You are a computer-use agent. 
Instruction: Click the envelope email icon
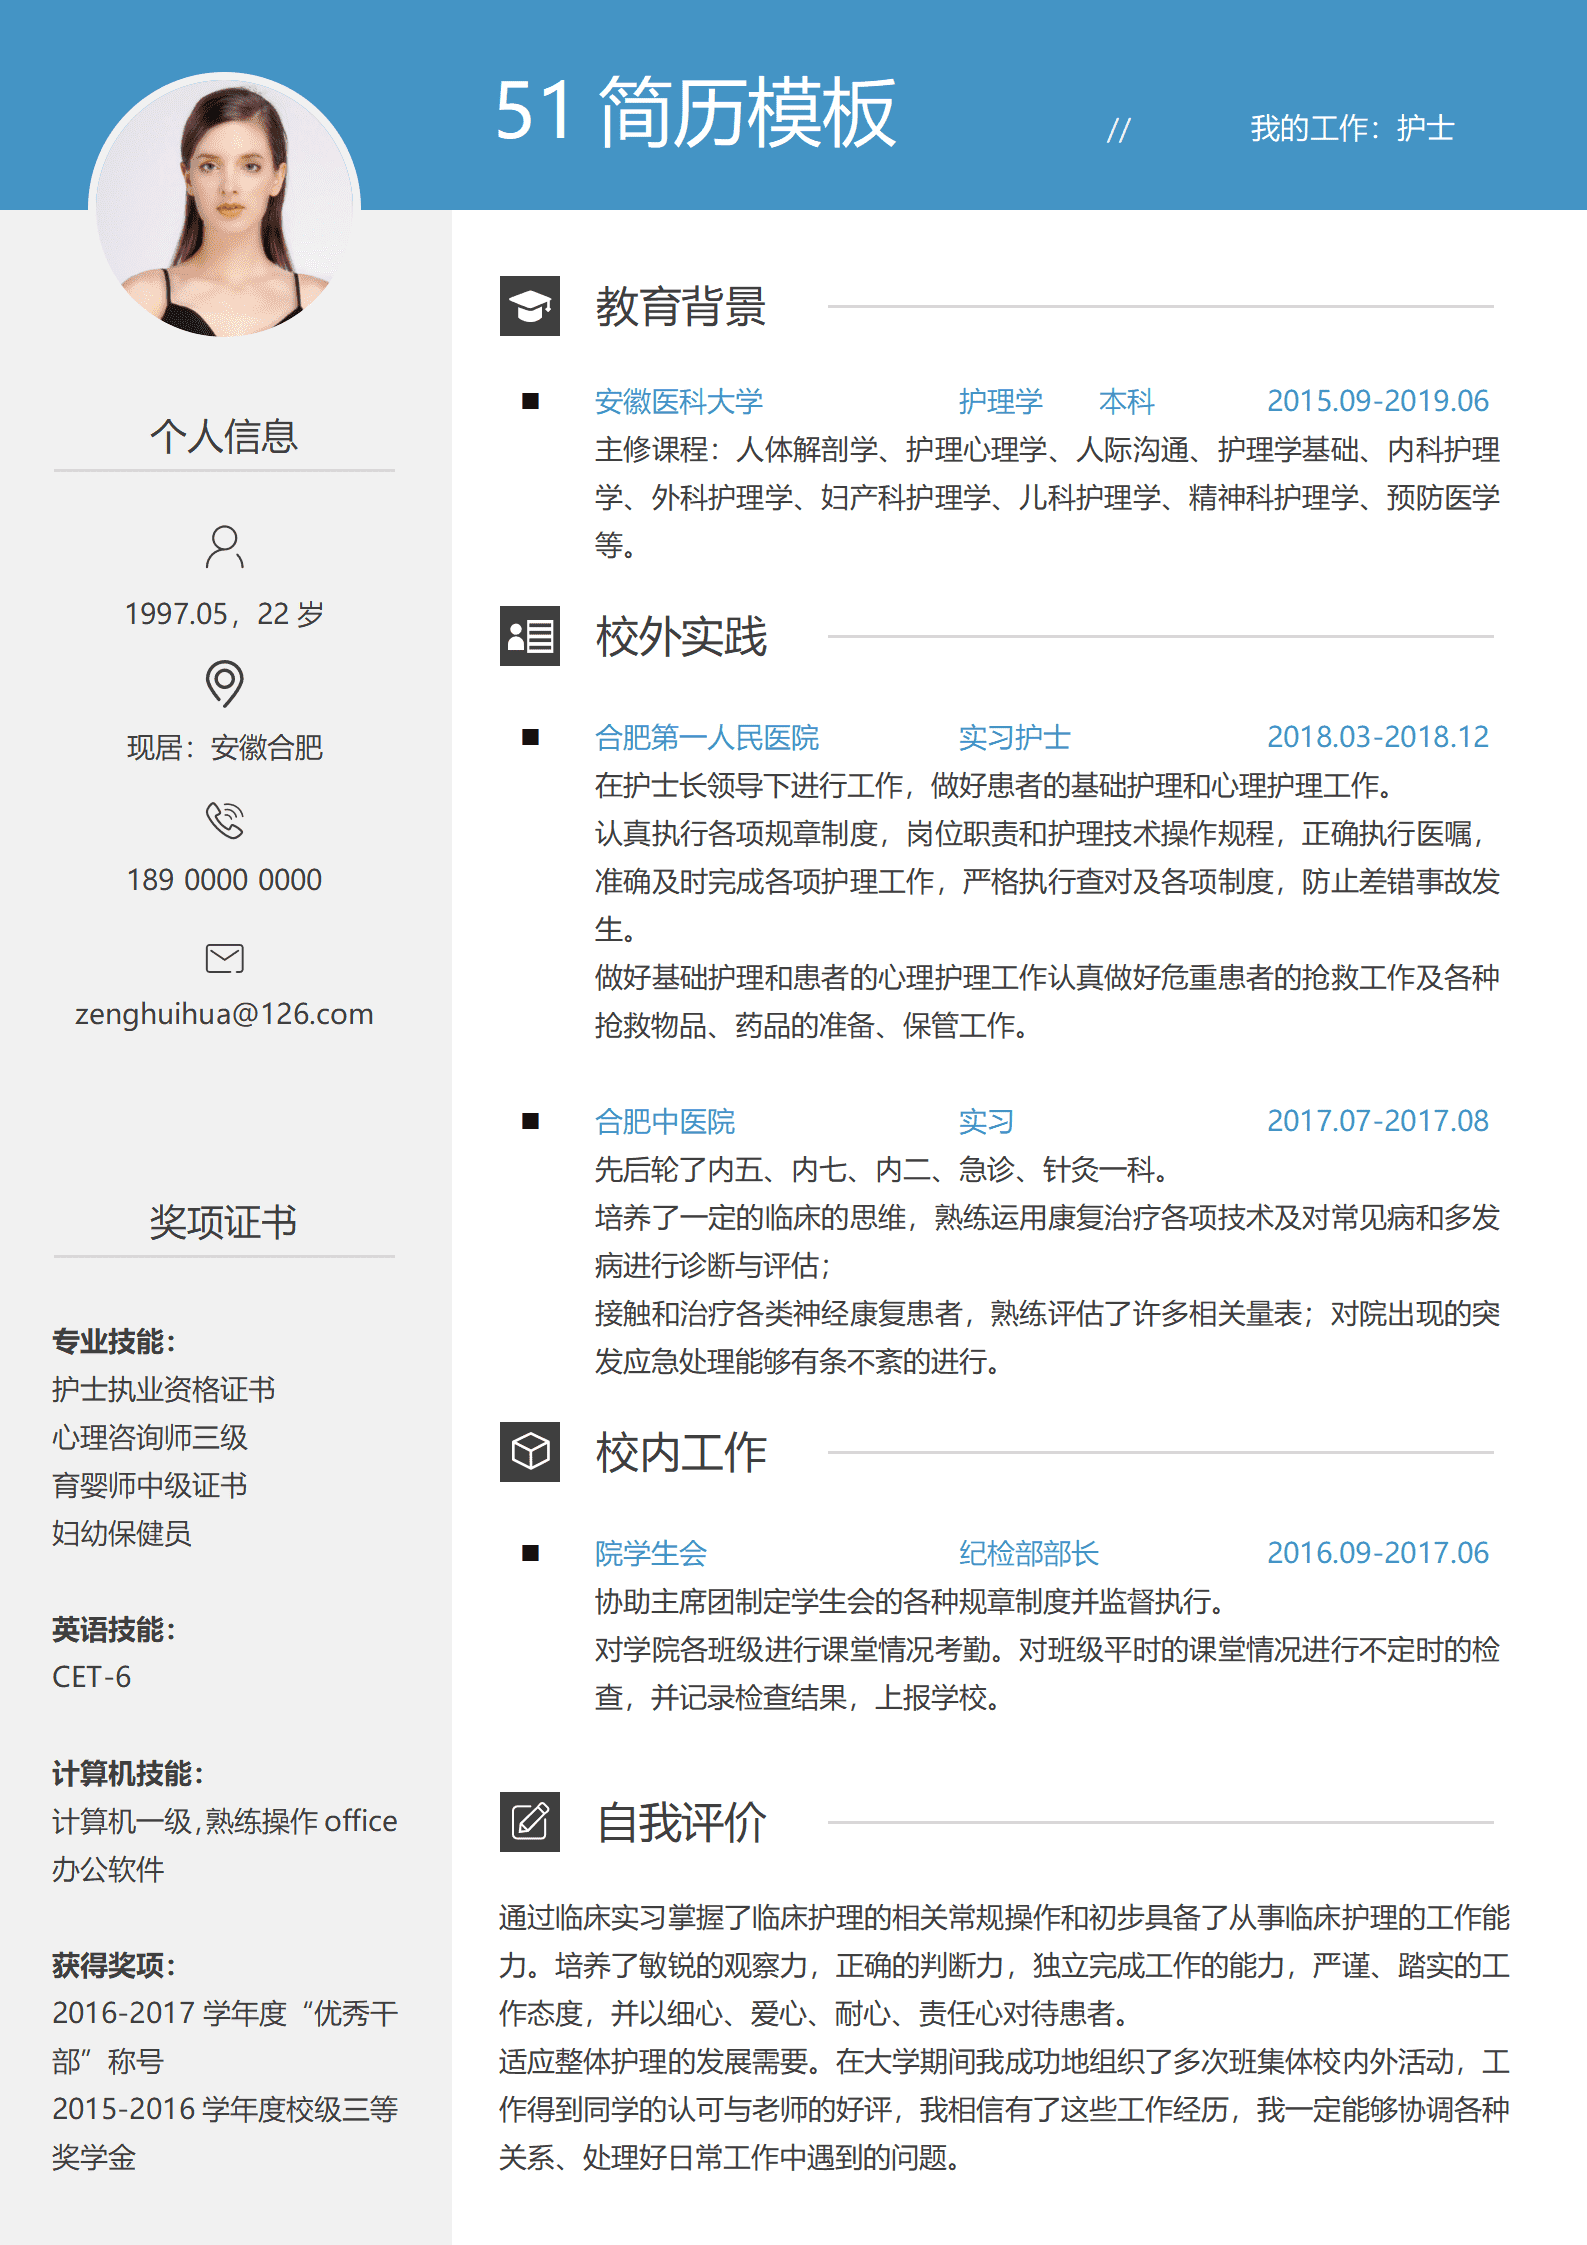tap(224, 958)
